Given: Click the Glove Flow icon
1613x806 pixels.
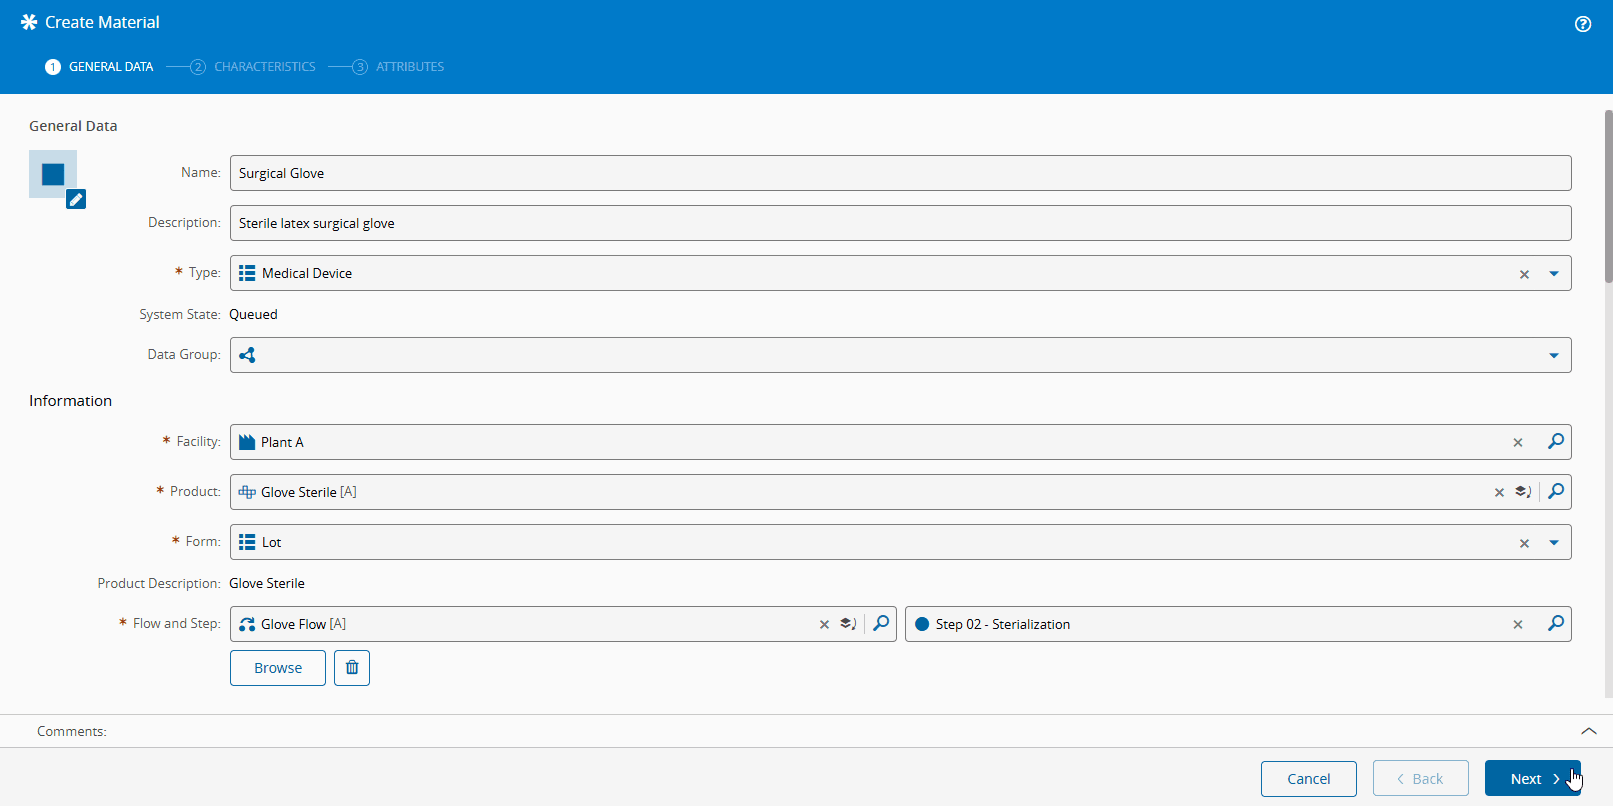Looking at the screenshot, I should pos(247,624).
